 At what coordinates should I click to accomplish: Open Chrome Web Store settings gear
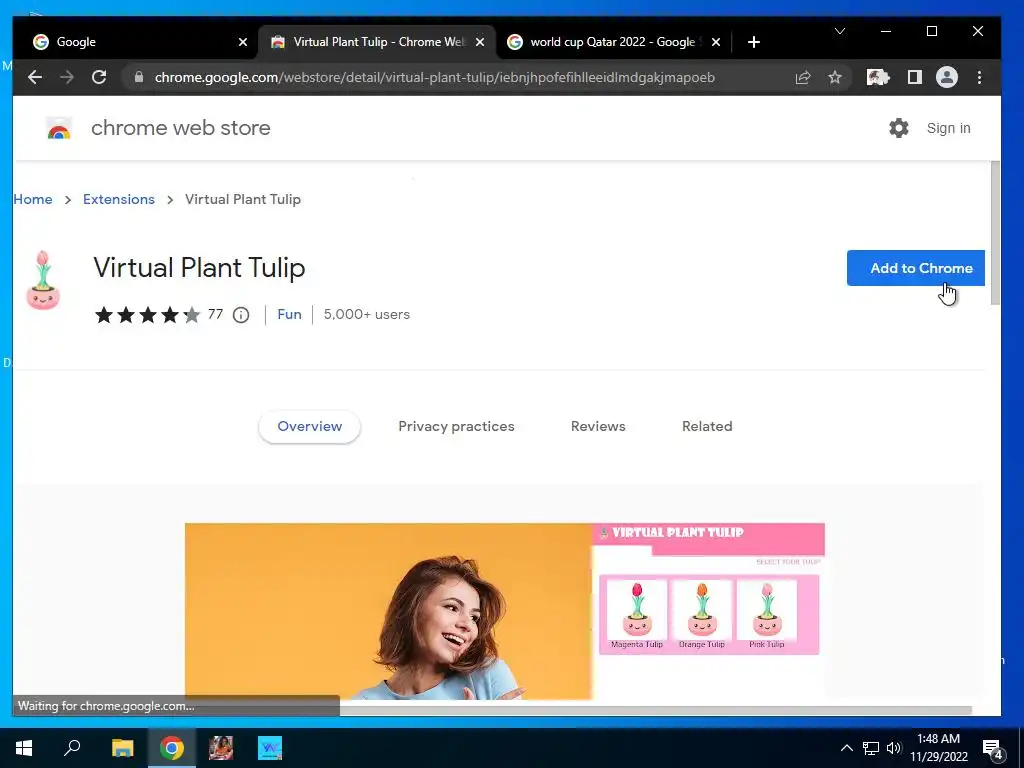899,128
